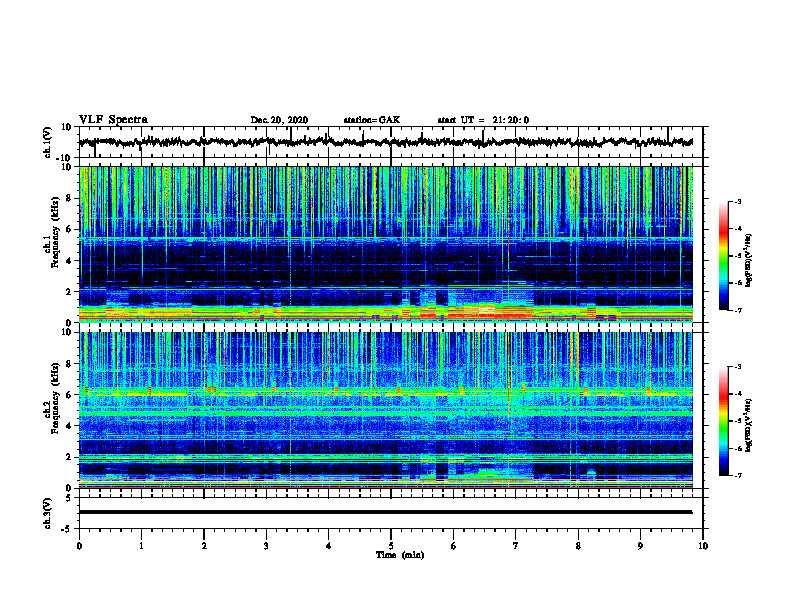Click the "ch.3(V)" axis label

click(48, 514)
